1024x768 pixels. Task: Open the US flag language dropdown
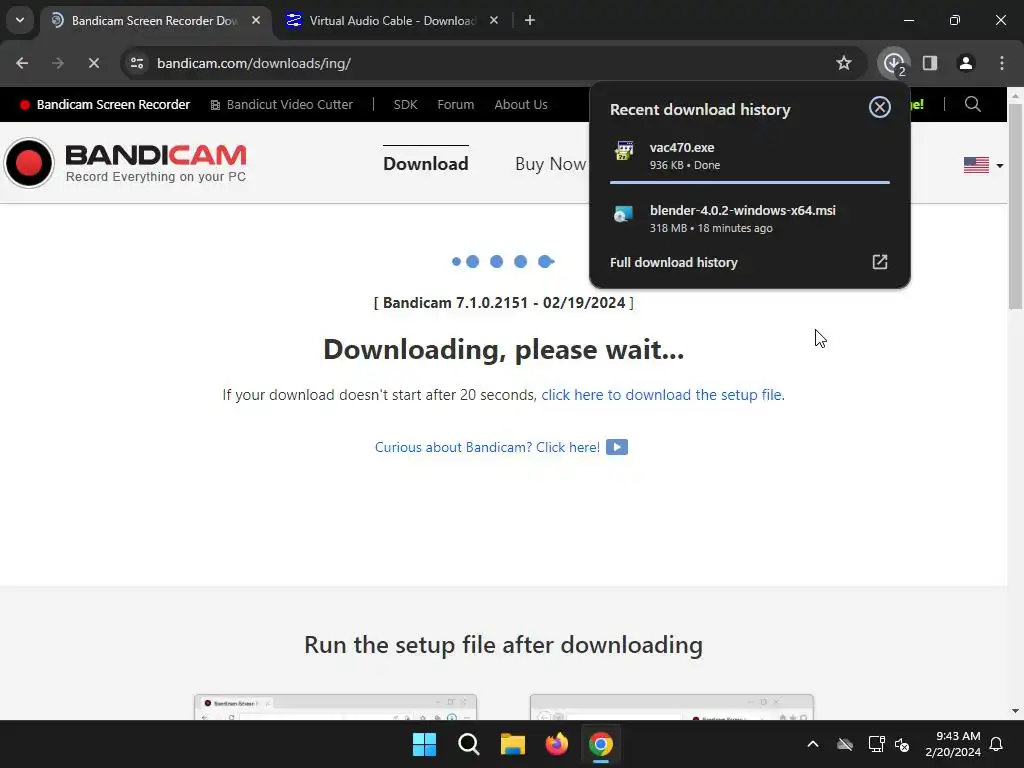[x=984, y=165]
